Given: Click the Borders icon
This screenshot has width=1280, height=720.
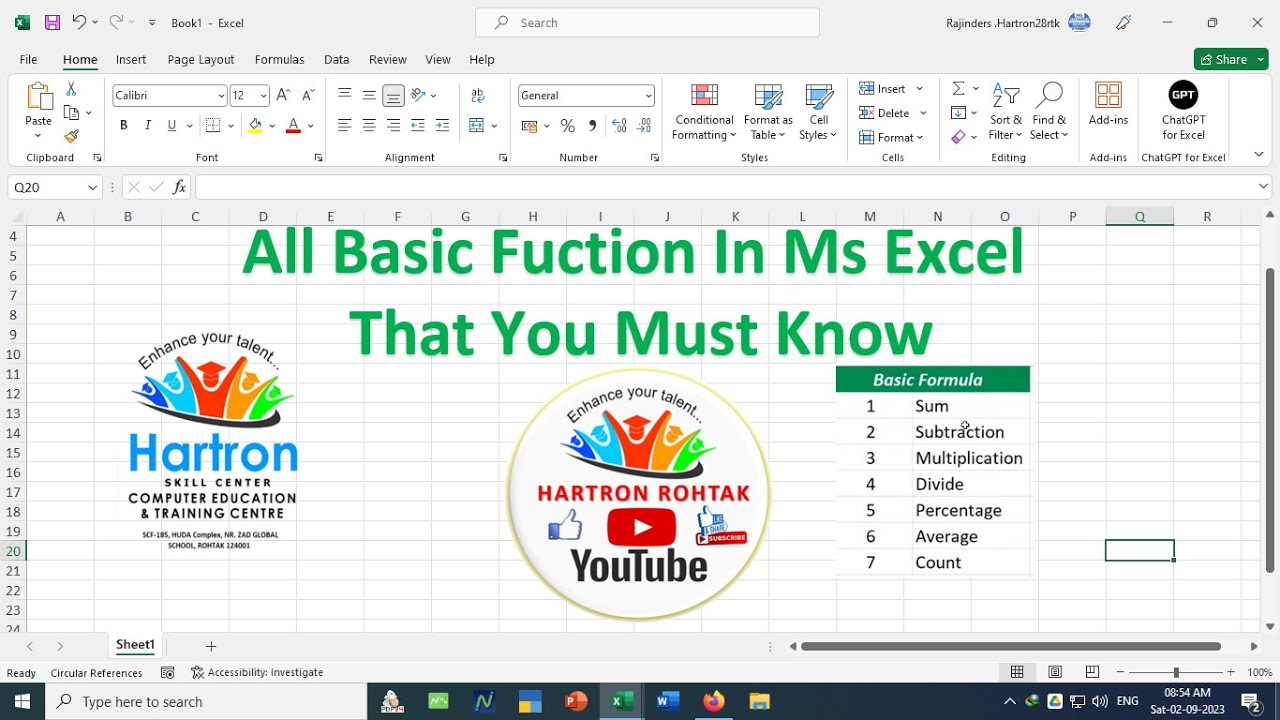Looking at the screenshot, I should coord(213,125).
